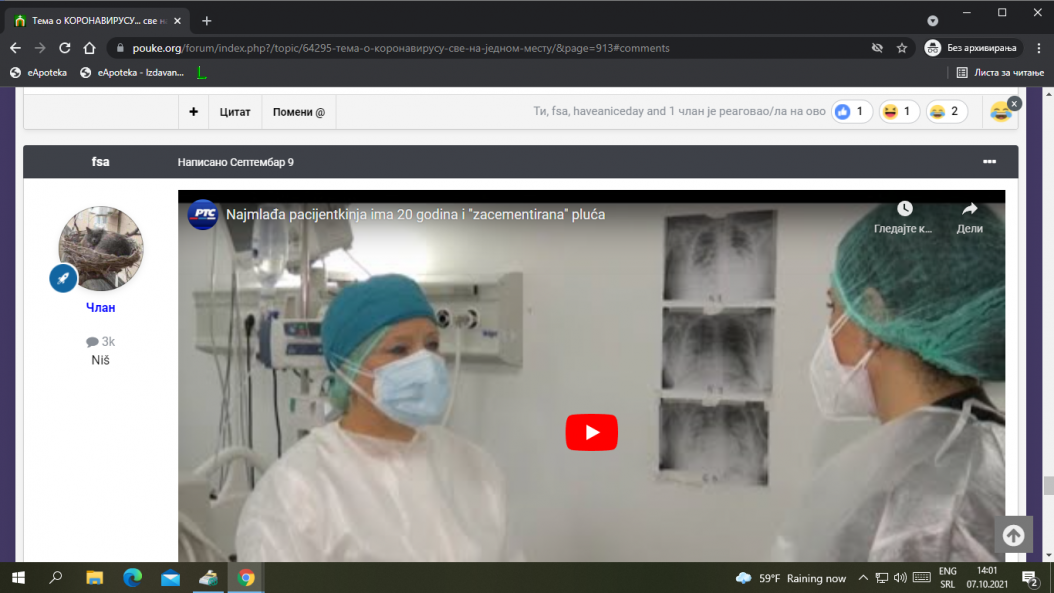
Task: Click the thumbs-up reaction count
Action: pyautogui.click(x=851, y=112)
